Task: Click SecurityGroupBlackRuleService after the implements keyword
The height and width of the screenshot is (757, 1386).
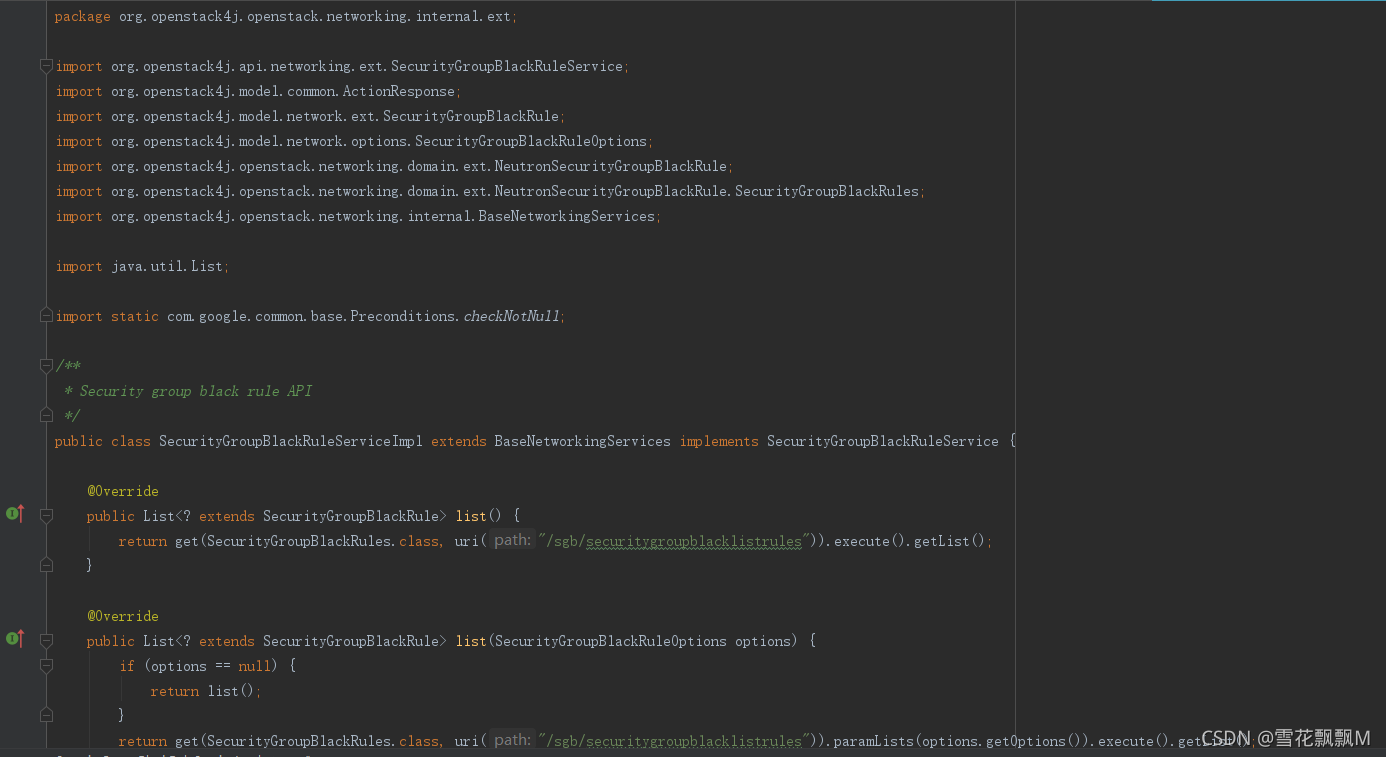Action: (883, 441)
